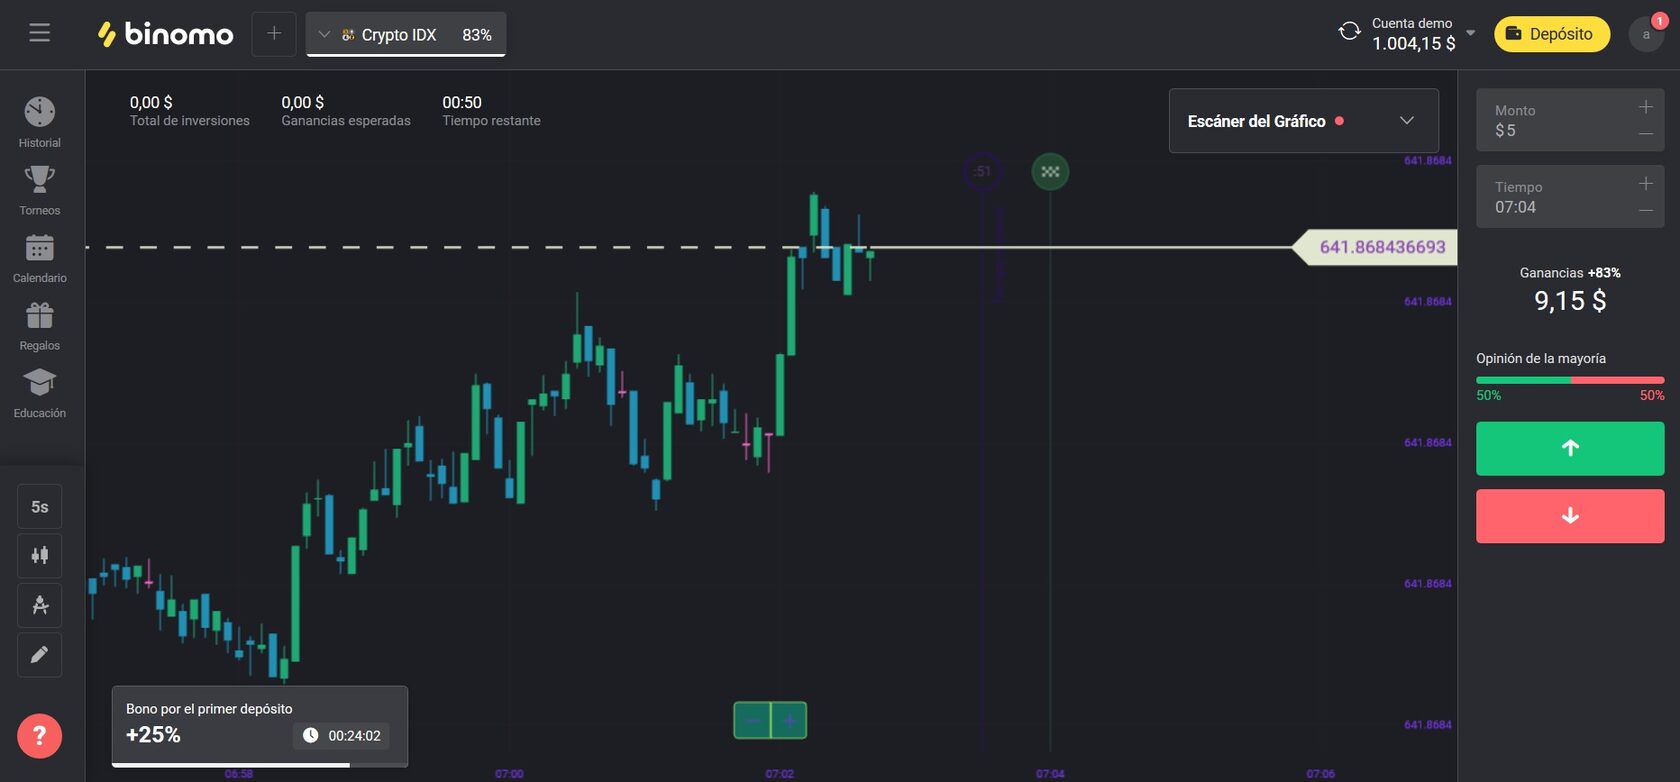This screenshot has height=782, width=1680.
Task: Click the bonus countdown 00:24:02 timer
Action: pyautogui.click(x=343, y=736)
